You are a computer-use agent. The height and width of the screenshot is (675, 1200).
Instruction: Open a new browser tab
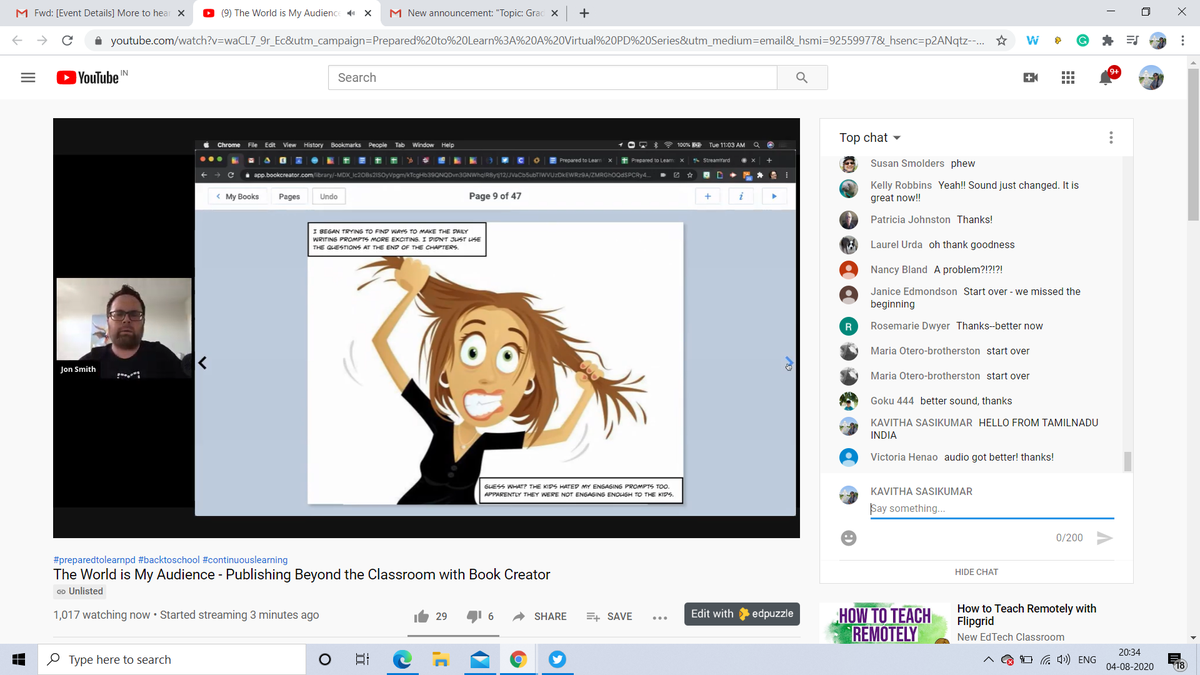[x=584, y=13]
